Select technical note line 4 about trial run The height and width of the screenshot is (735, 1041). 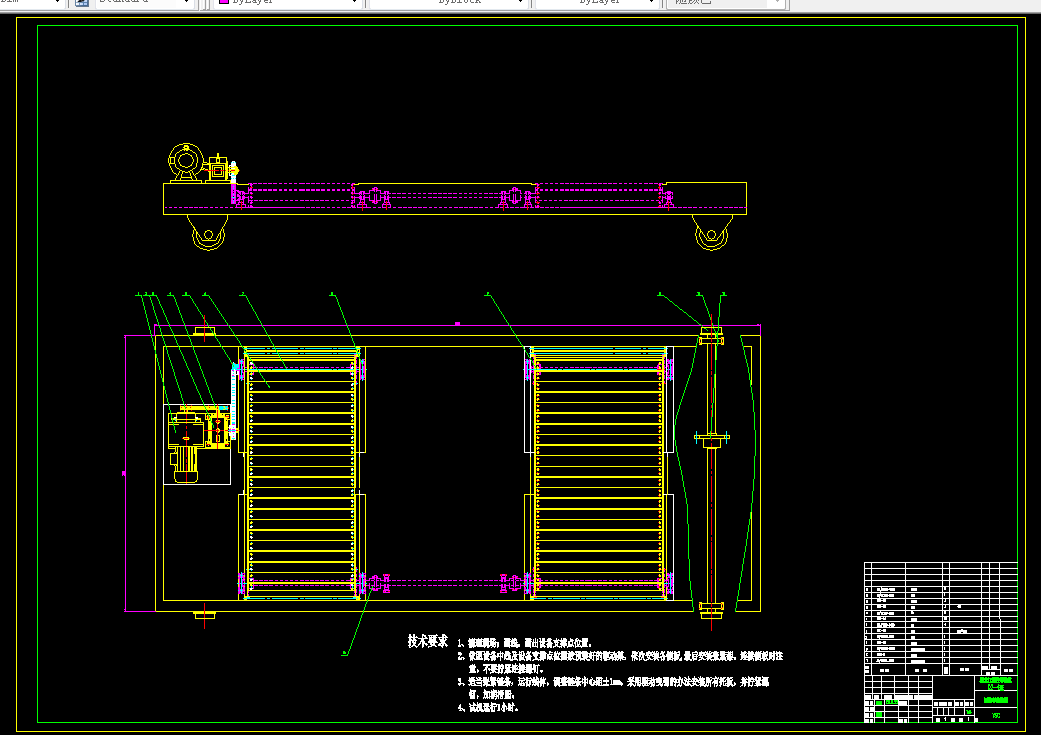(487, 708)
